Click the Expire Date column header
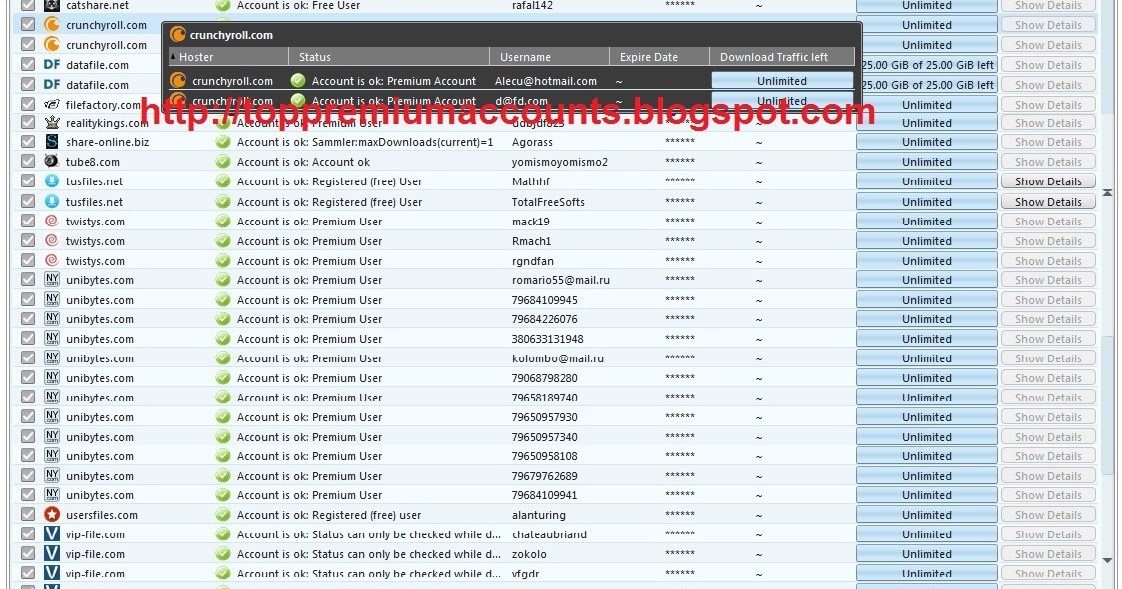Viewport: 1122px width, 589px height. [x=659, y=57]
